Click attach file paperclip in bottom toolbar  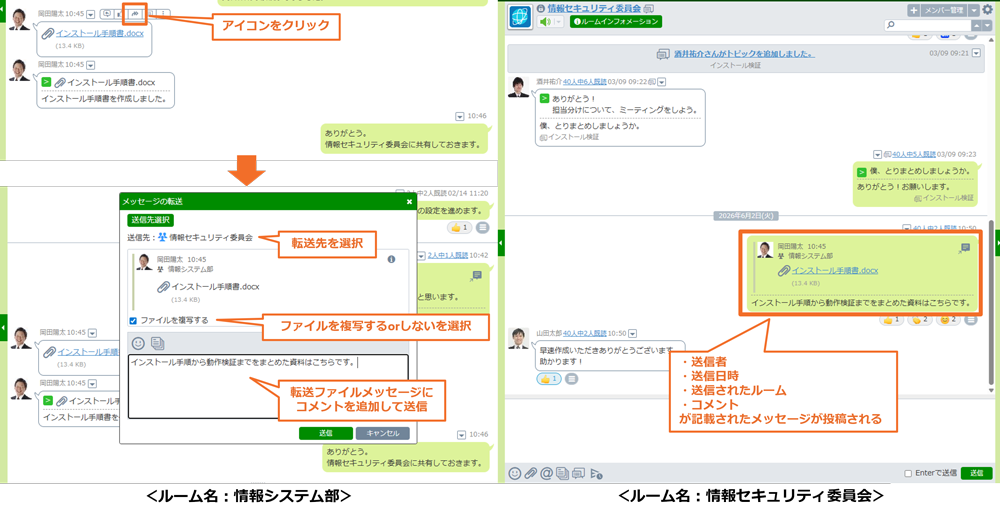click(530, 473)
